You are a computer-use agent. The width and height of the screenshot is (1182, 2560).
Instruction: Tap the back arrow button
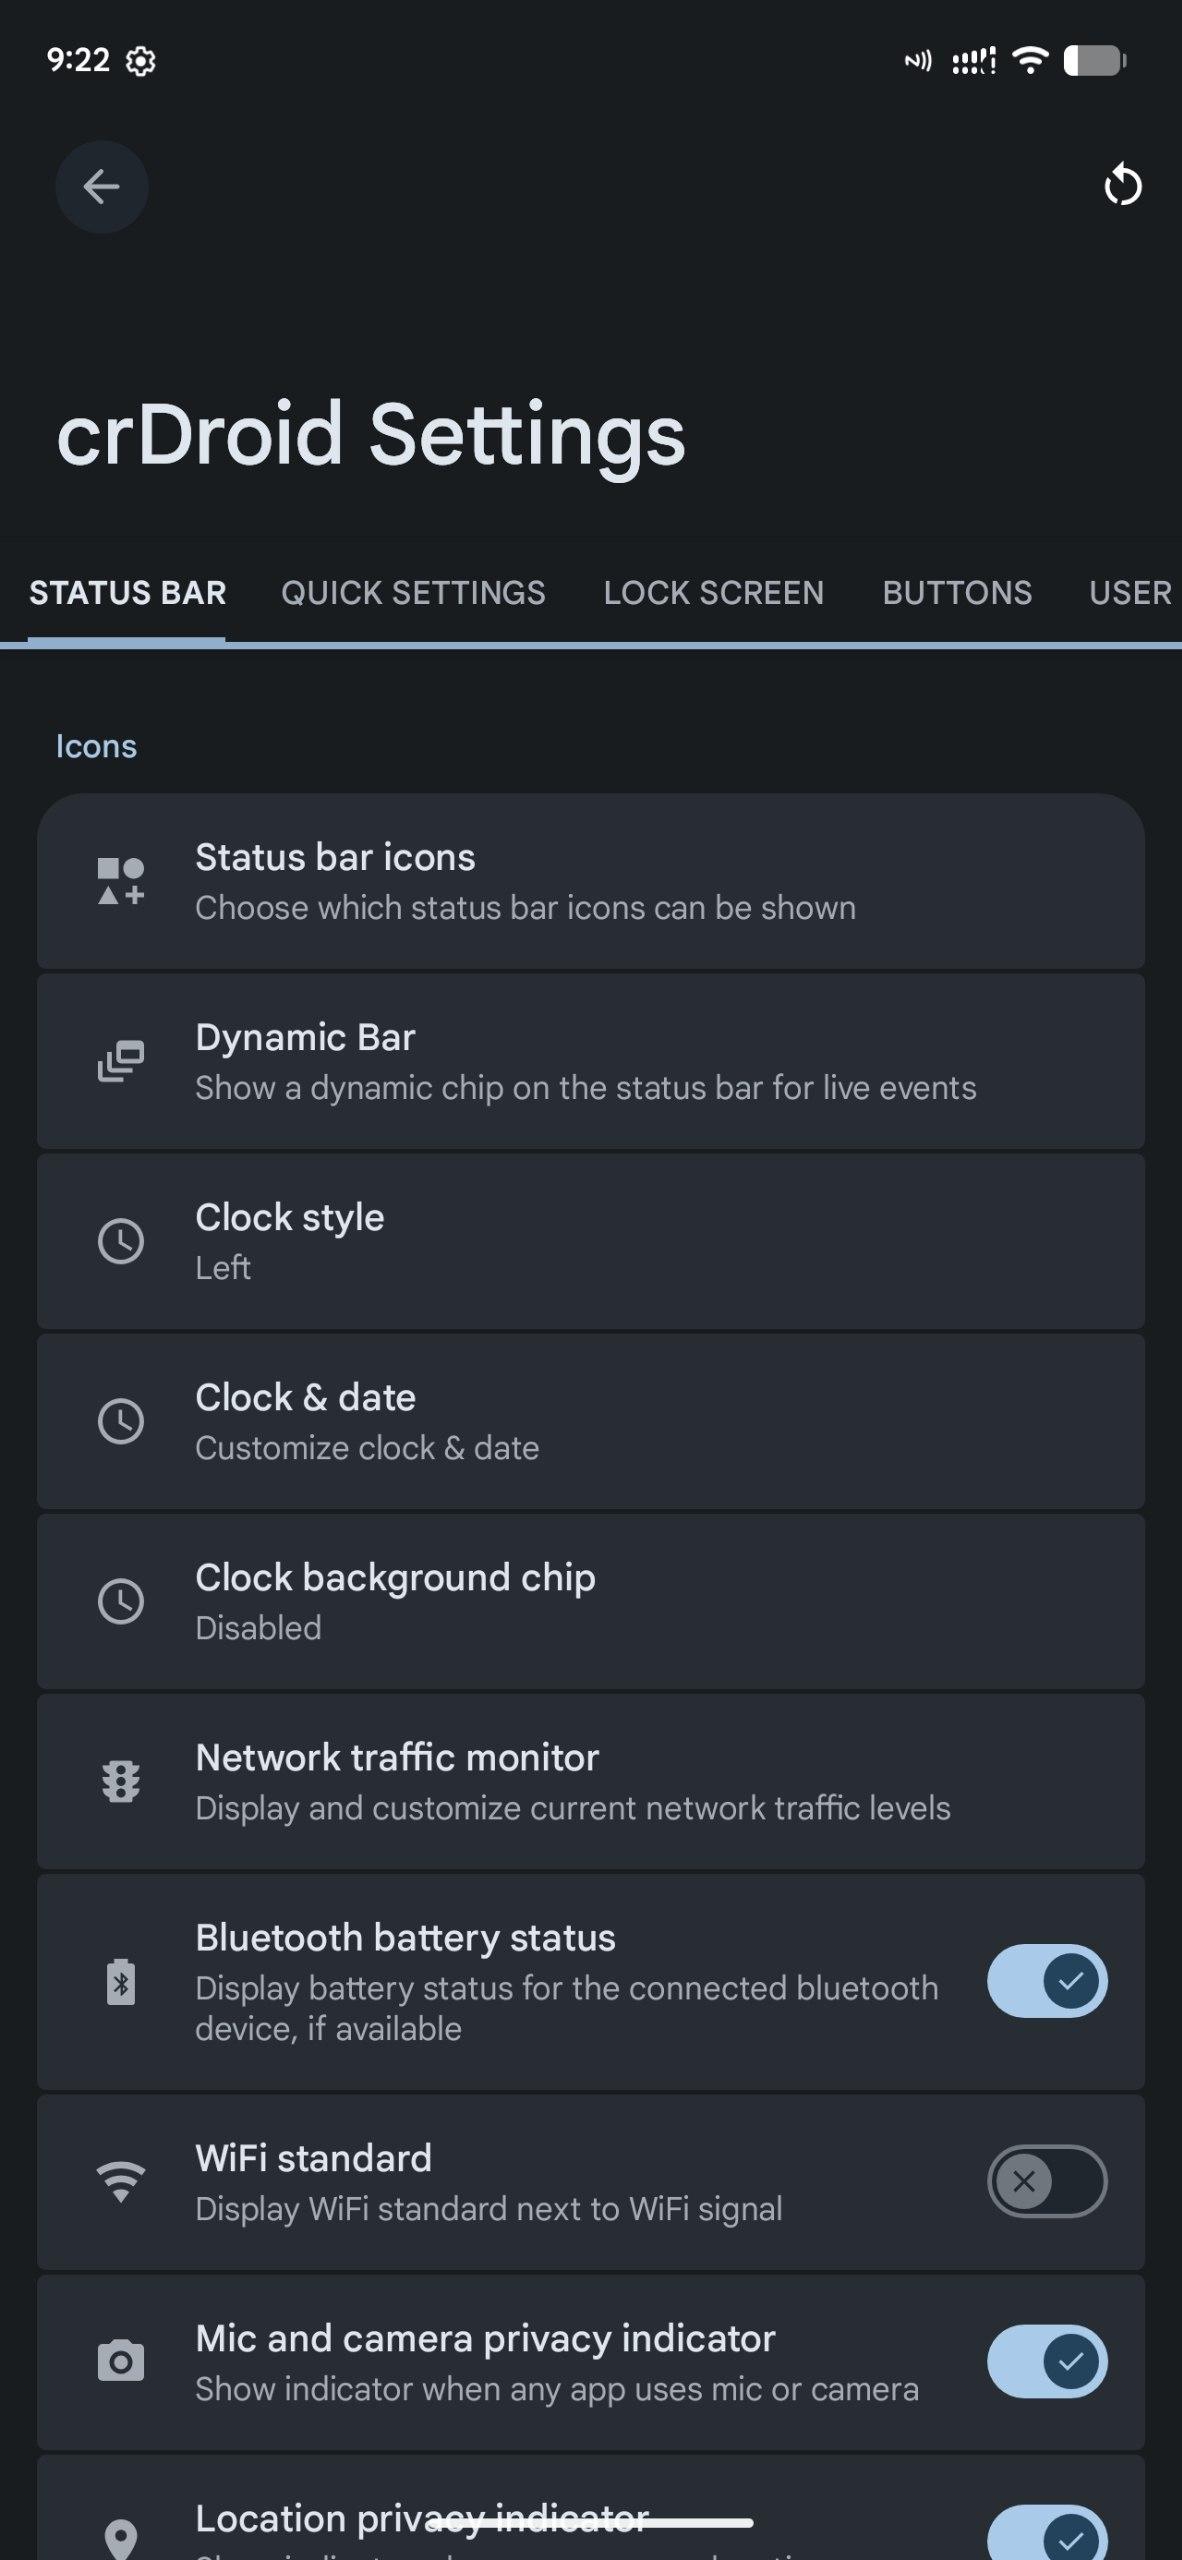click(101, 187)
